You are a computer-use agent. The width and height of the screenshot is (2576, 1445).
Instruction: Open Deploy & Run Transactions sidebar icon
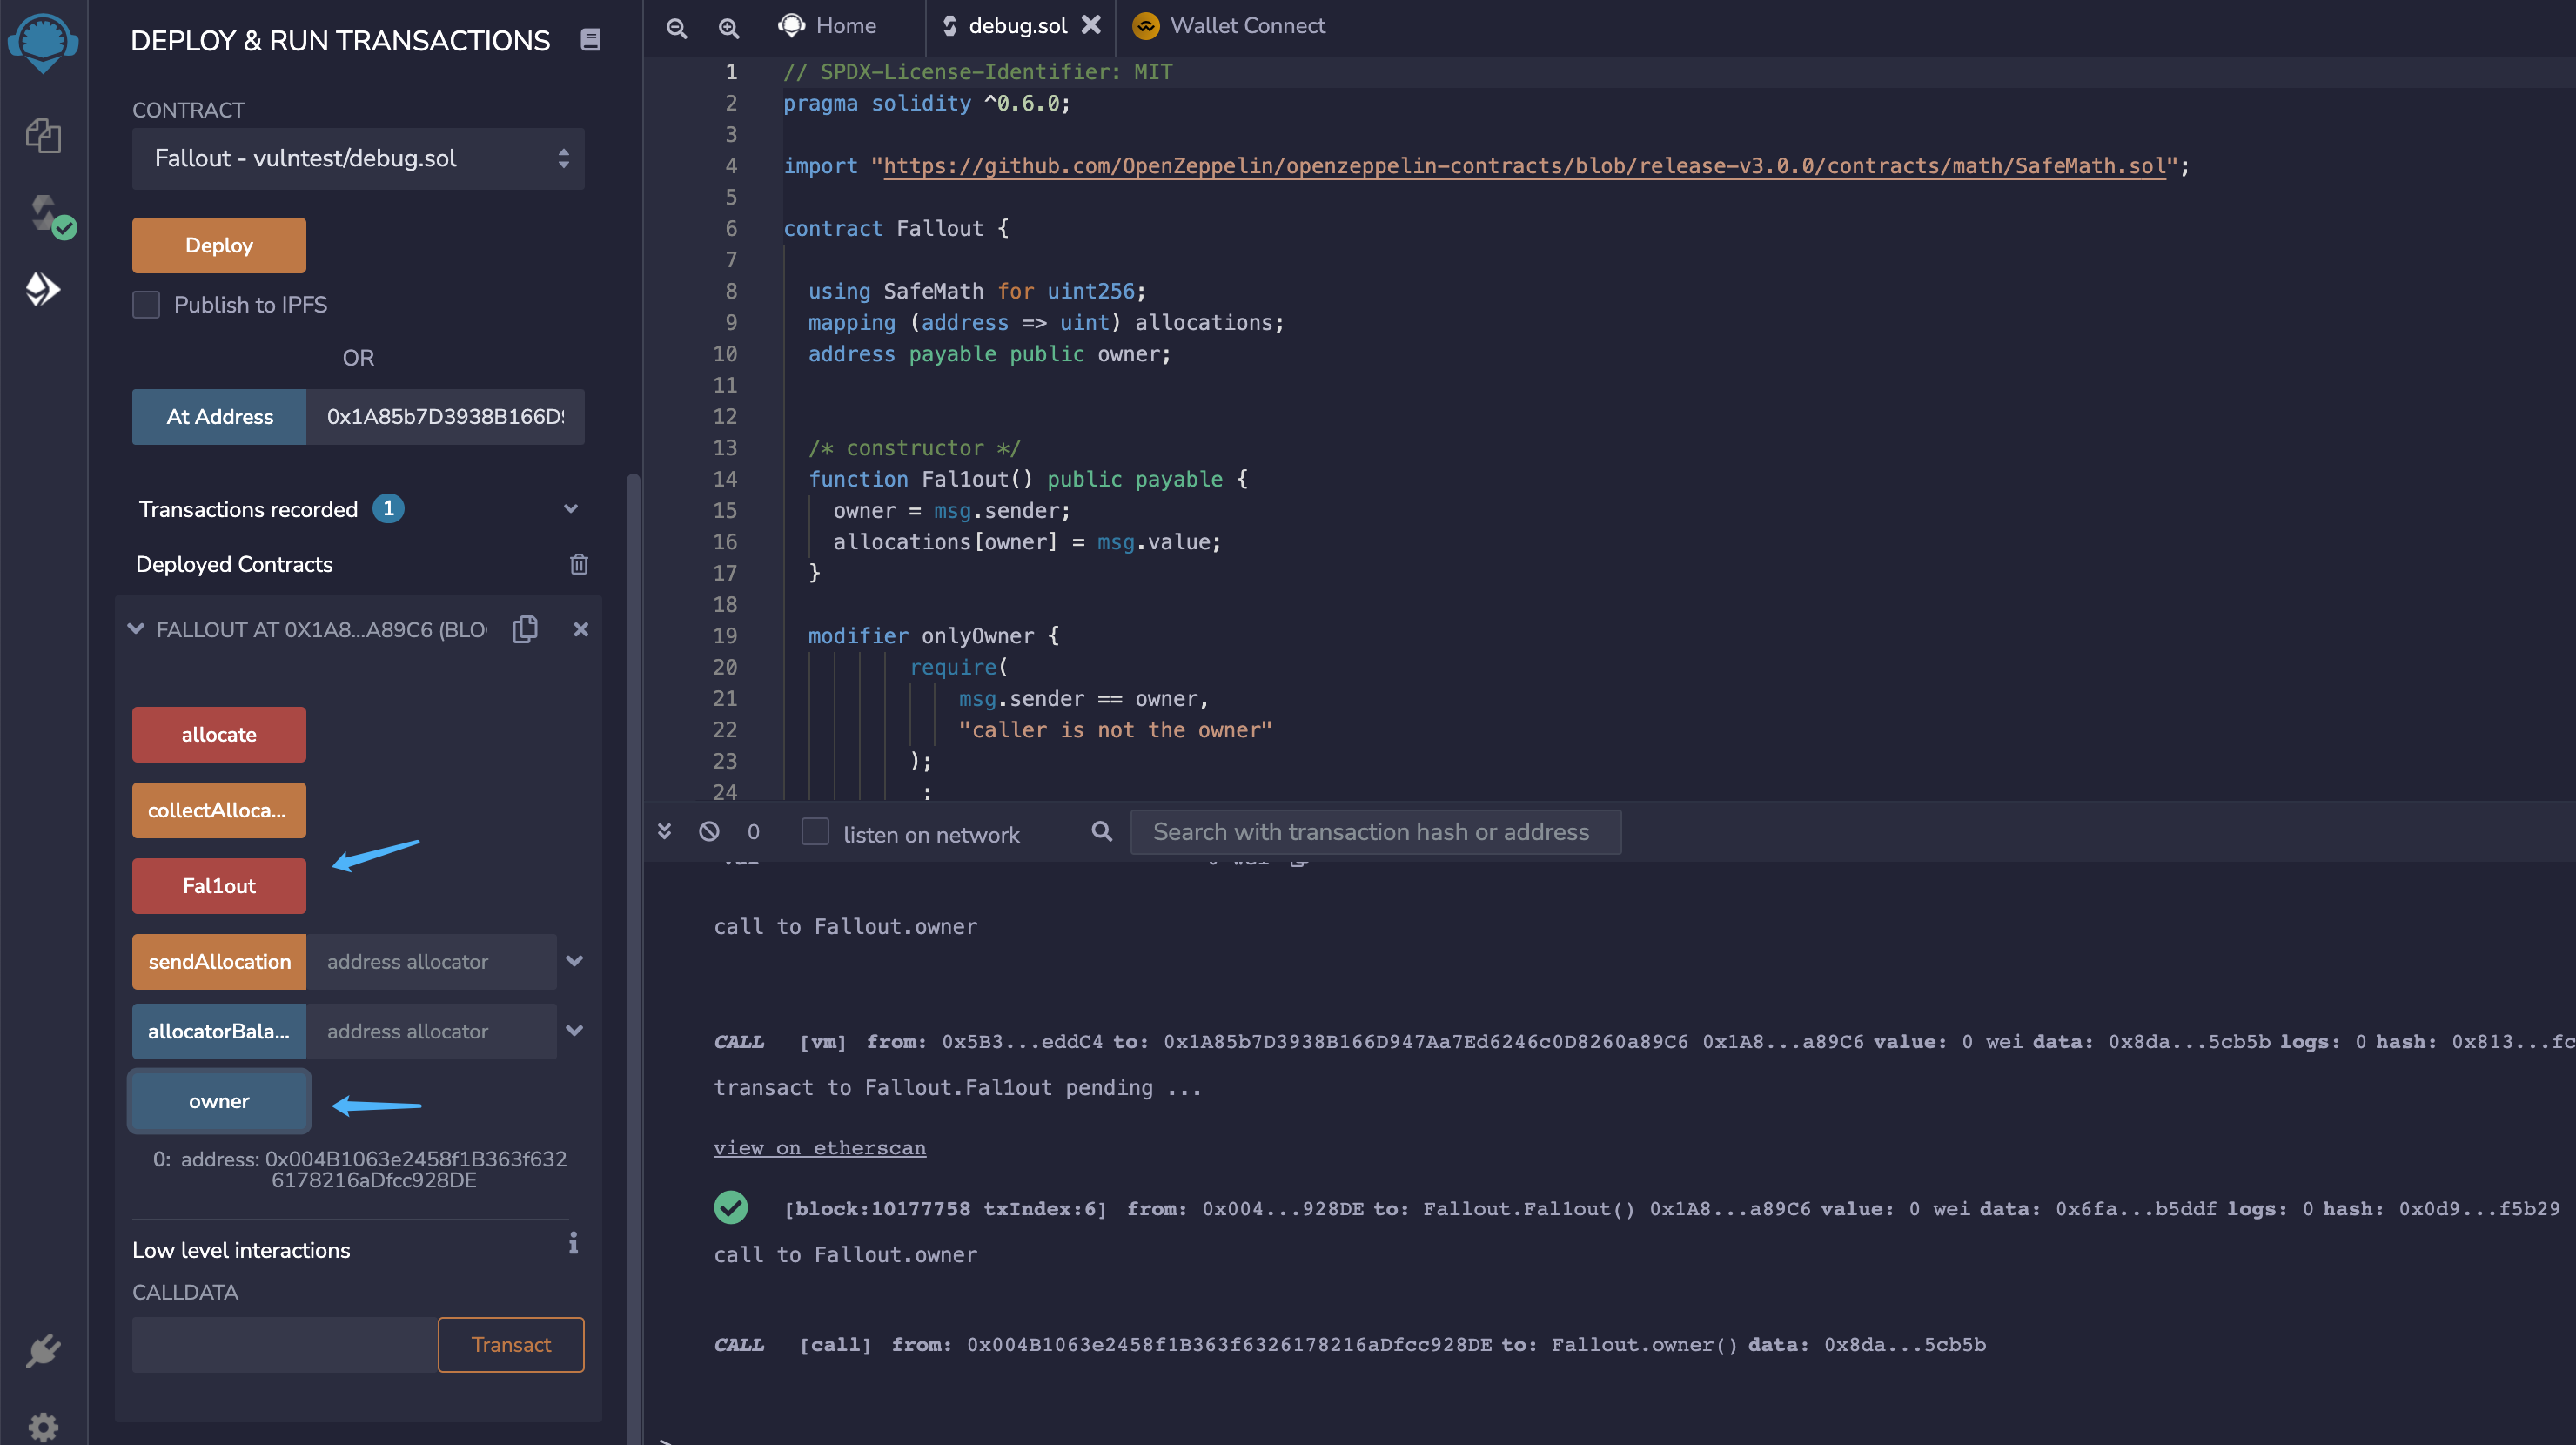[x=43, y=289]
